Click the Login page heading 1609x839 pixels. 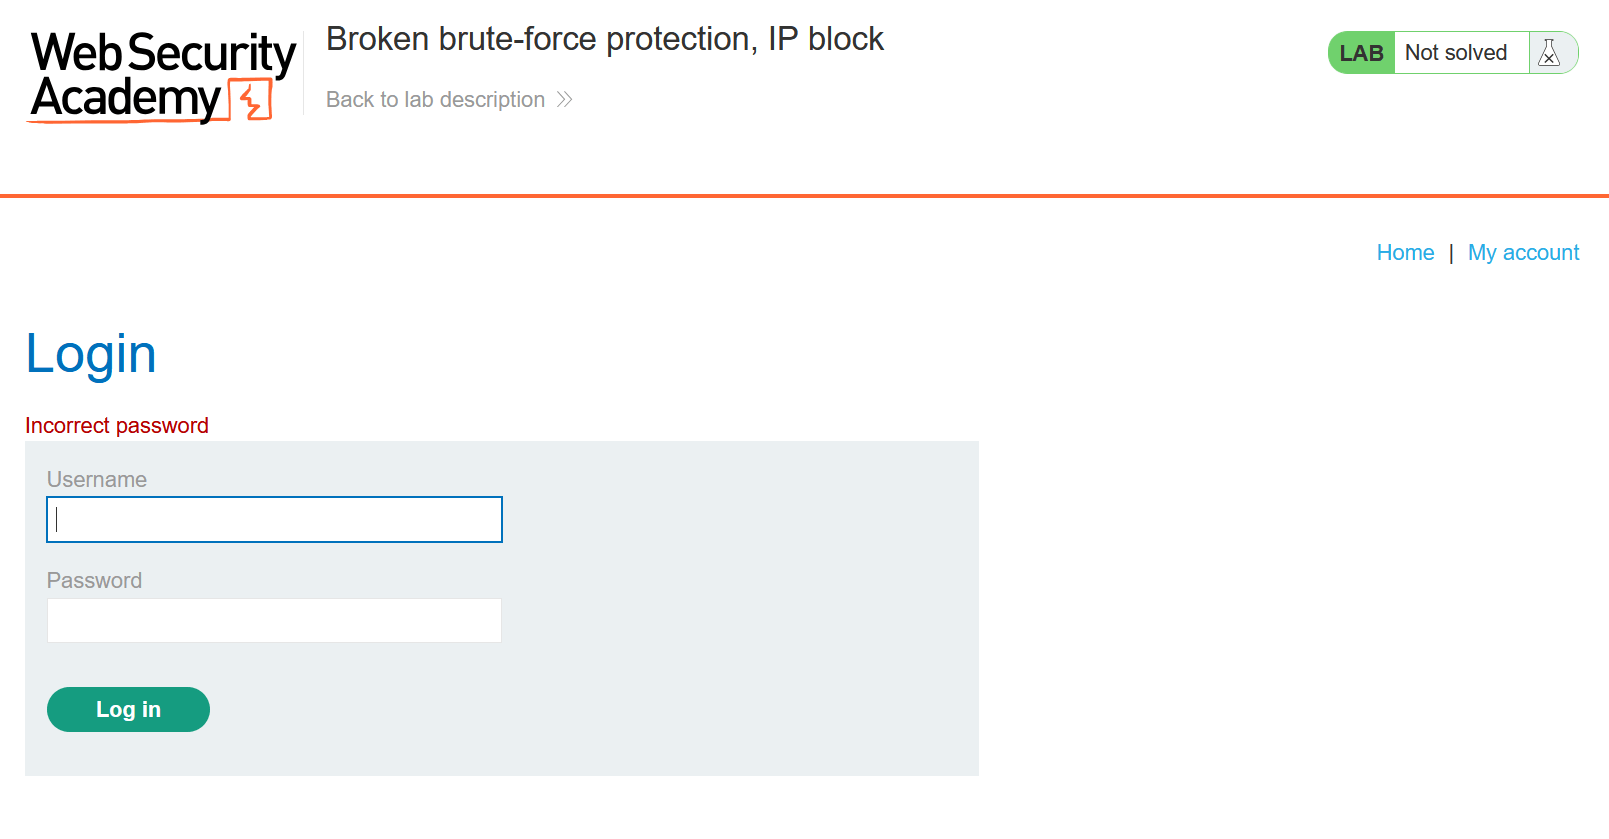[x=90, y=353]
